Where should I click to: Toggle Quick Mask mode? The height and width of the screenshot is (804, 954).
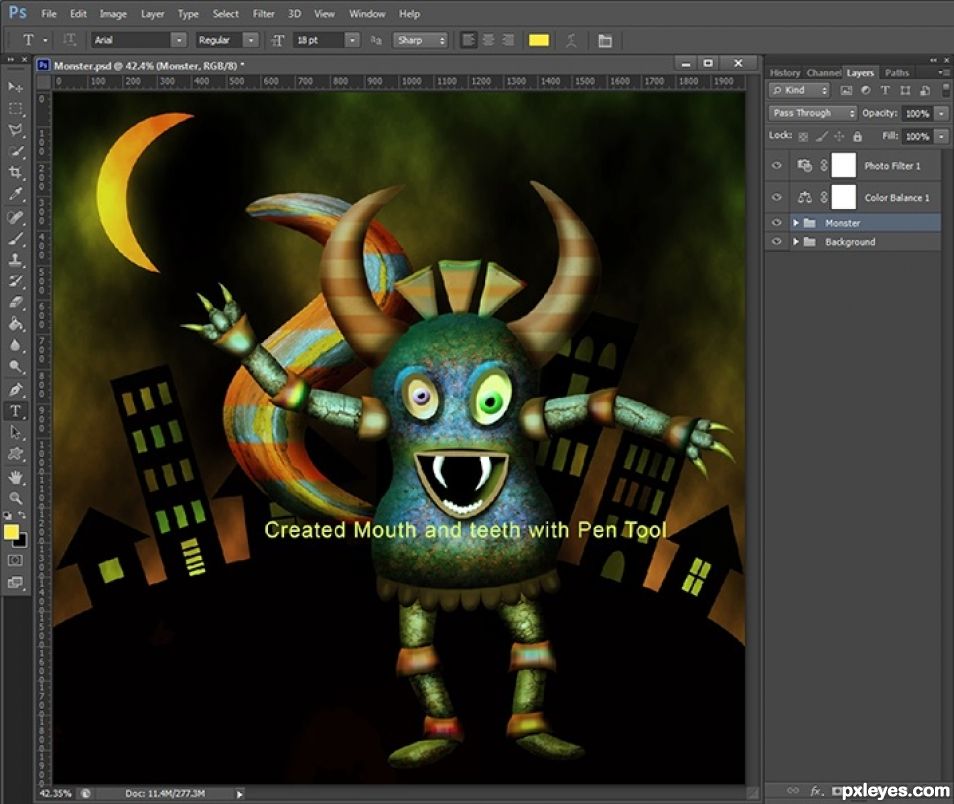[15, 560]
